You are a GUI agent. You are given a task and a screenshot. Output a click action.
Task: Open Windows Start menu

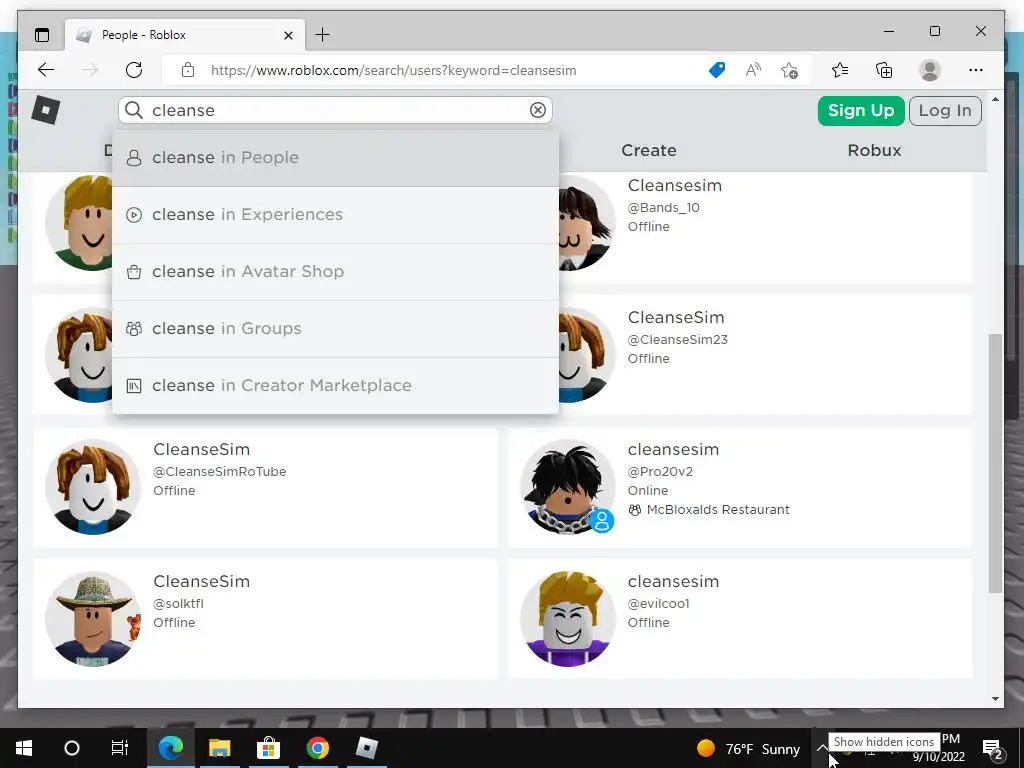(x=24, y=748)
